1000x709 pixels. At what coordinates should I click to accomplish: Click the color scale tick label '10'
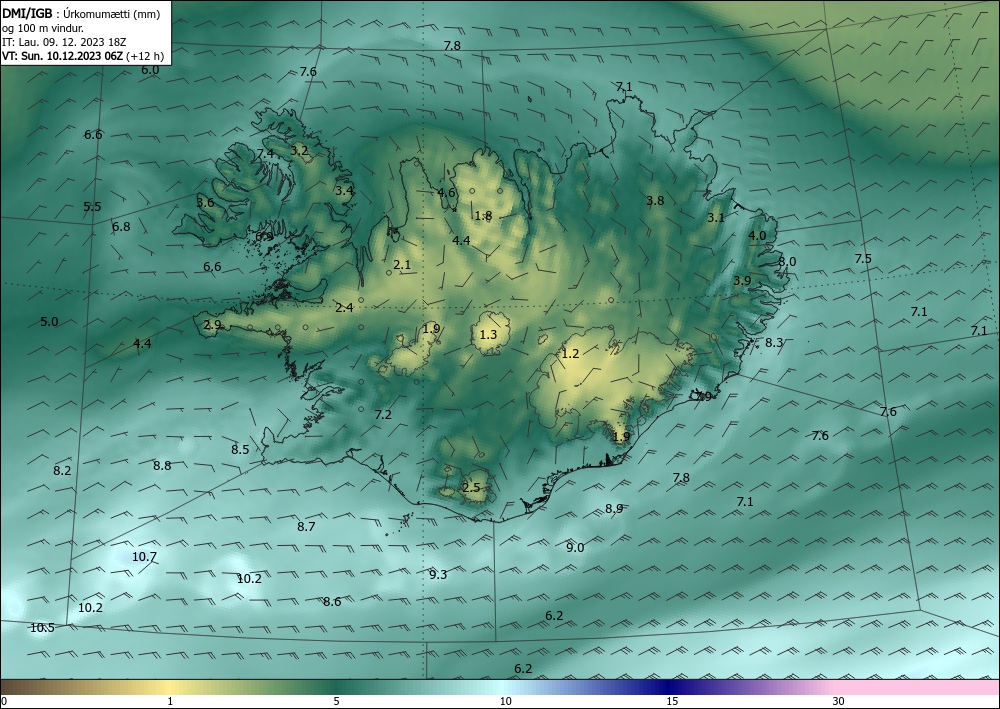click(505, 701)
